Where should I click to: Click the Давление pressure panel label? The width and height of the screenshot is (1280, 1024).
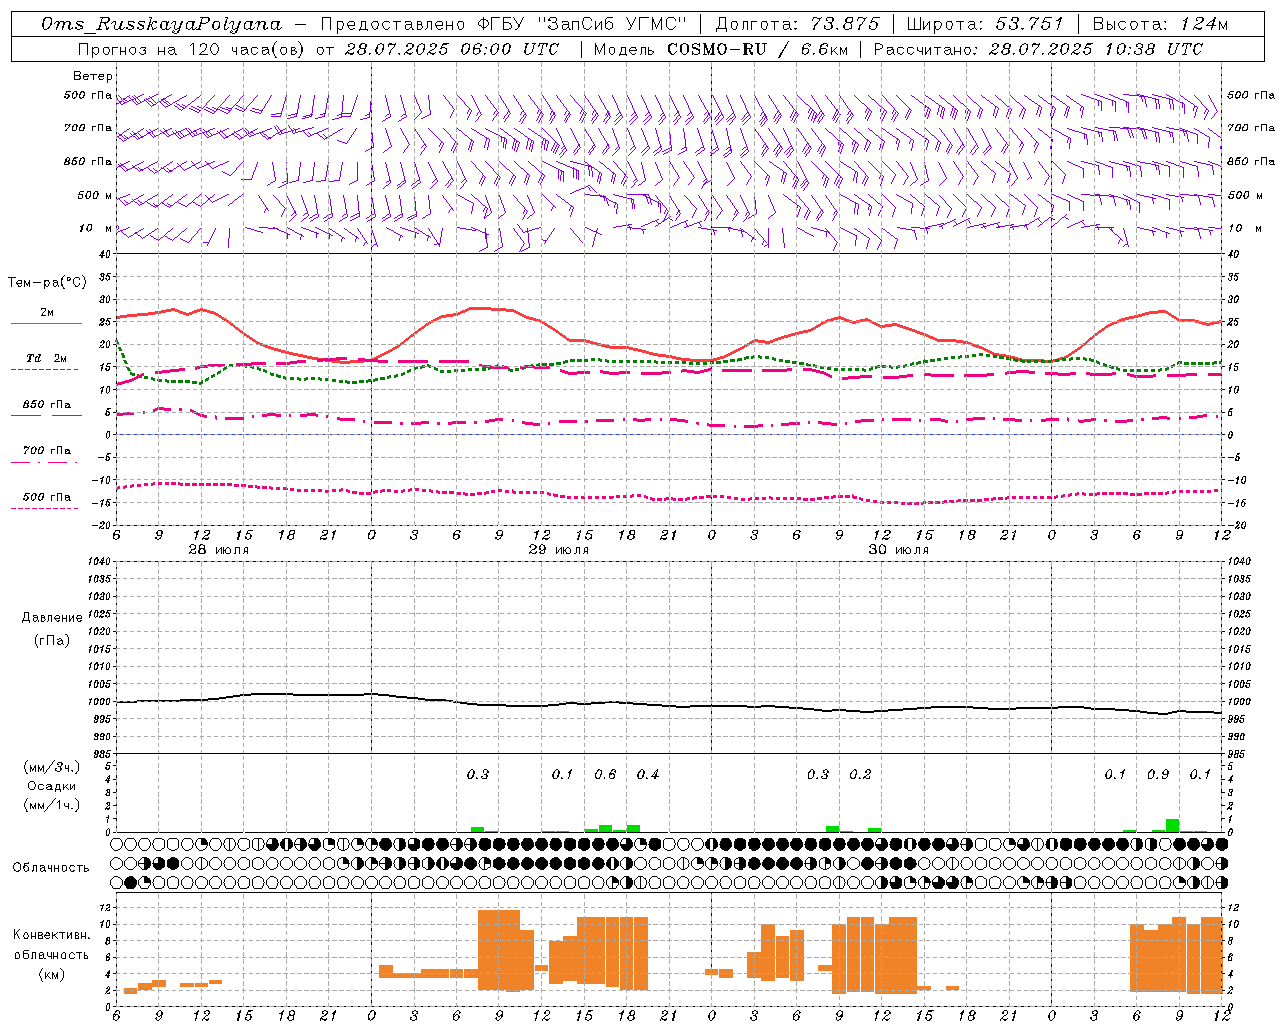pos(52,618)
